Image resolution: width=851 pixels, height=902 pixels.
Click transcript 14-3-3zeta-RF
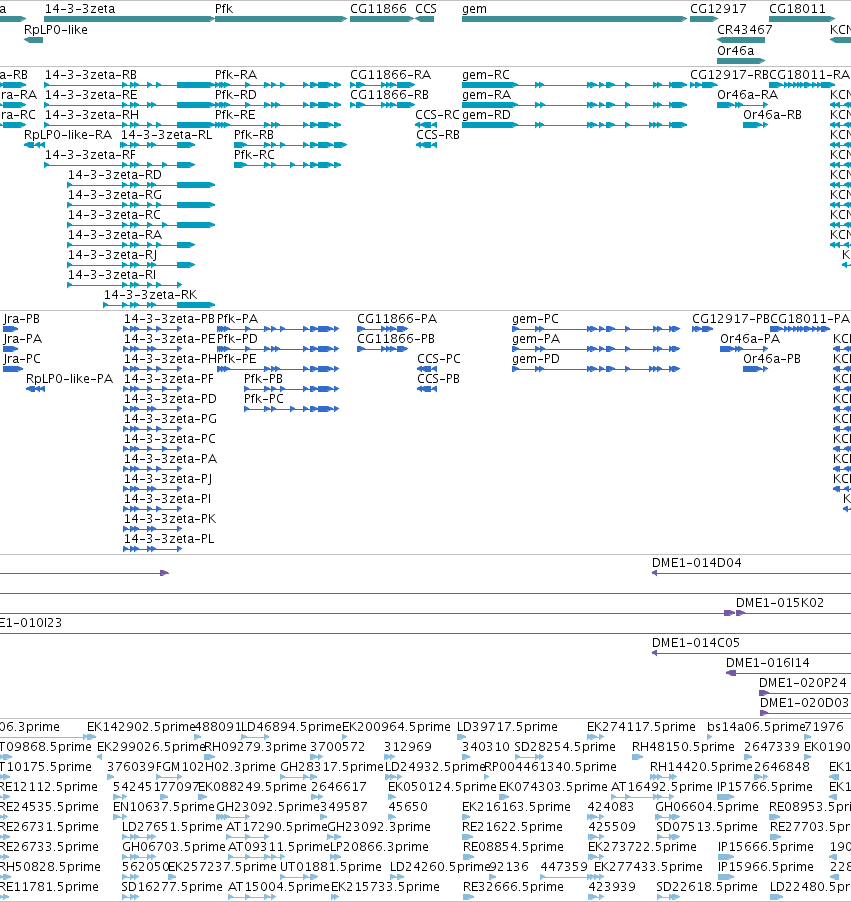pyautogui.click(x=90, y=155)
